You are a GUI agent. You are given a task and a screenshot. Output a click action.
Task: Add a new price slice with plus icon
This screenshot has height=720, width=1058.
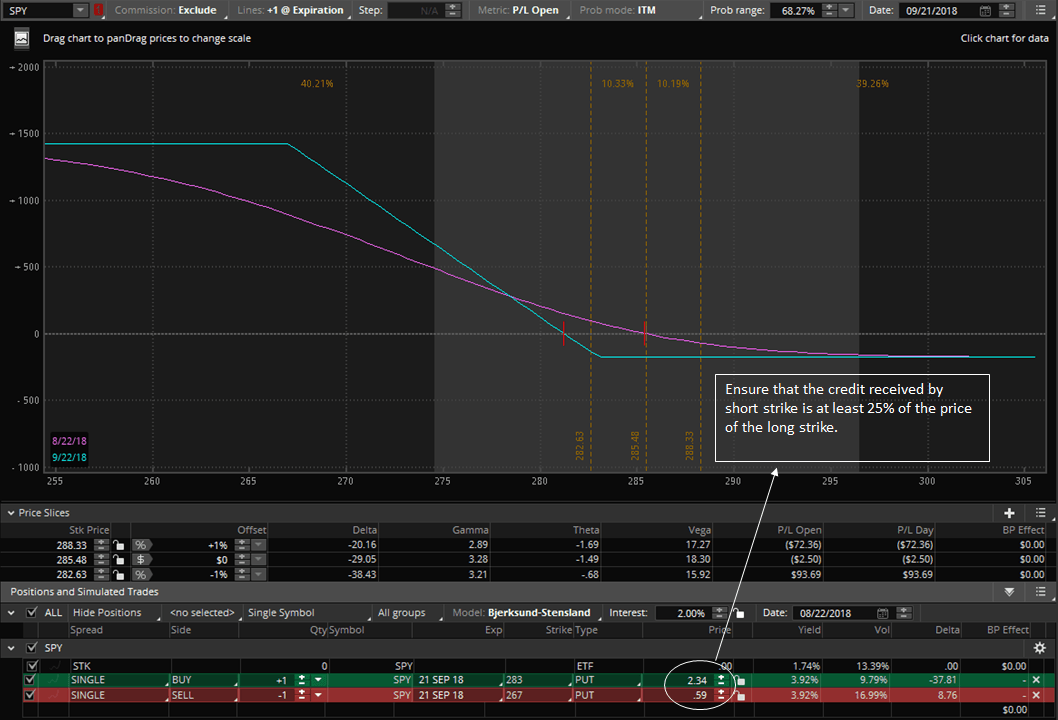coord(1009,513)
